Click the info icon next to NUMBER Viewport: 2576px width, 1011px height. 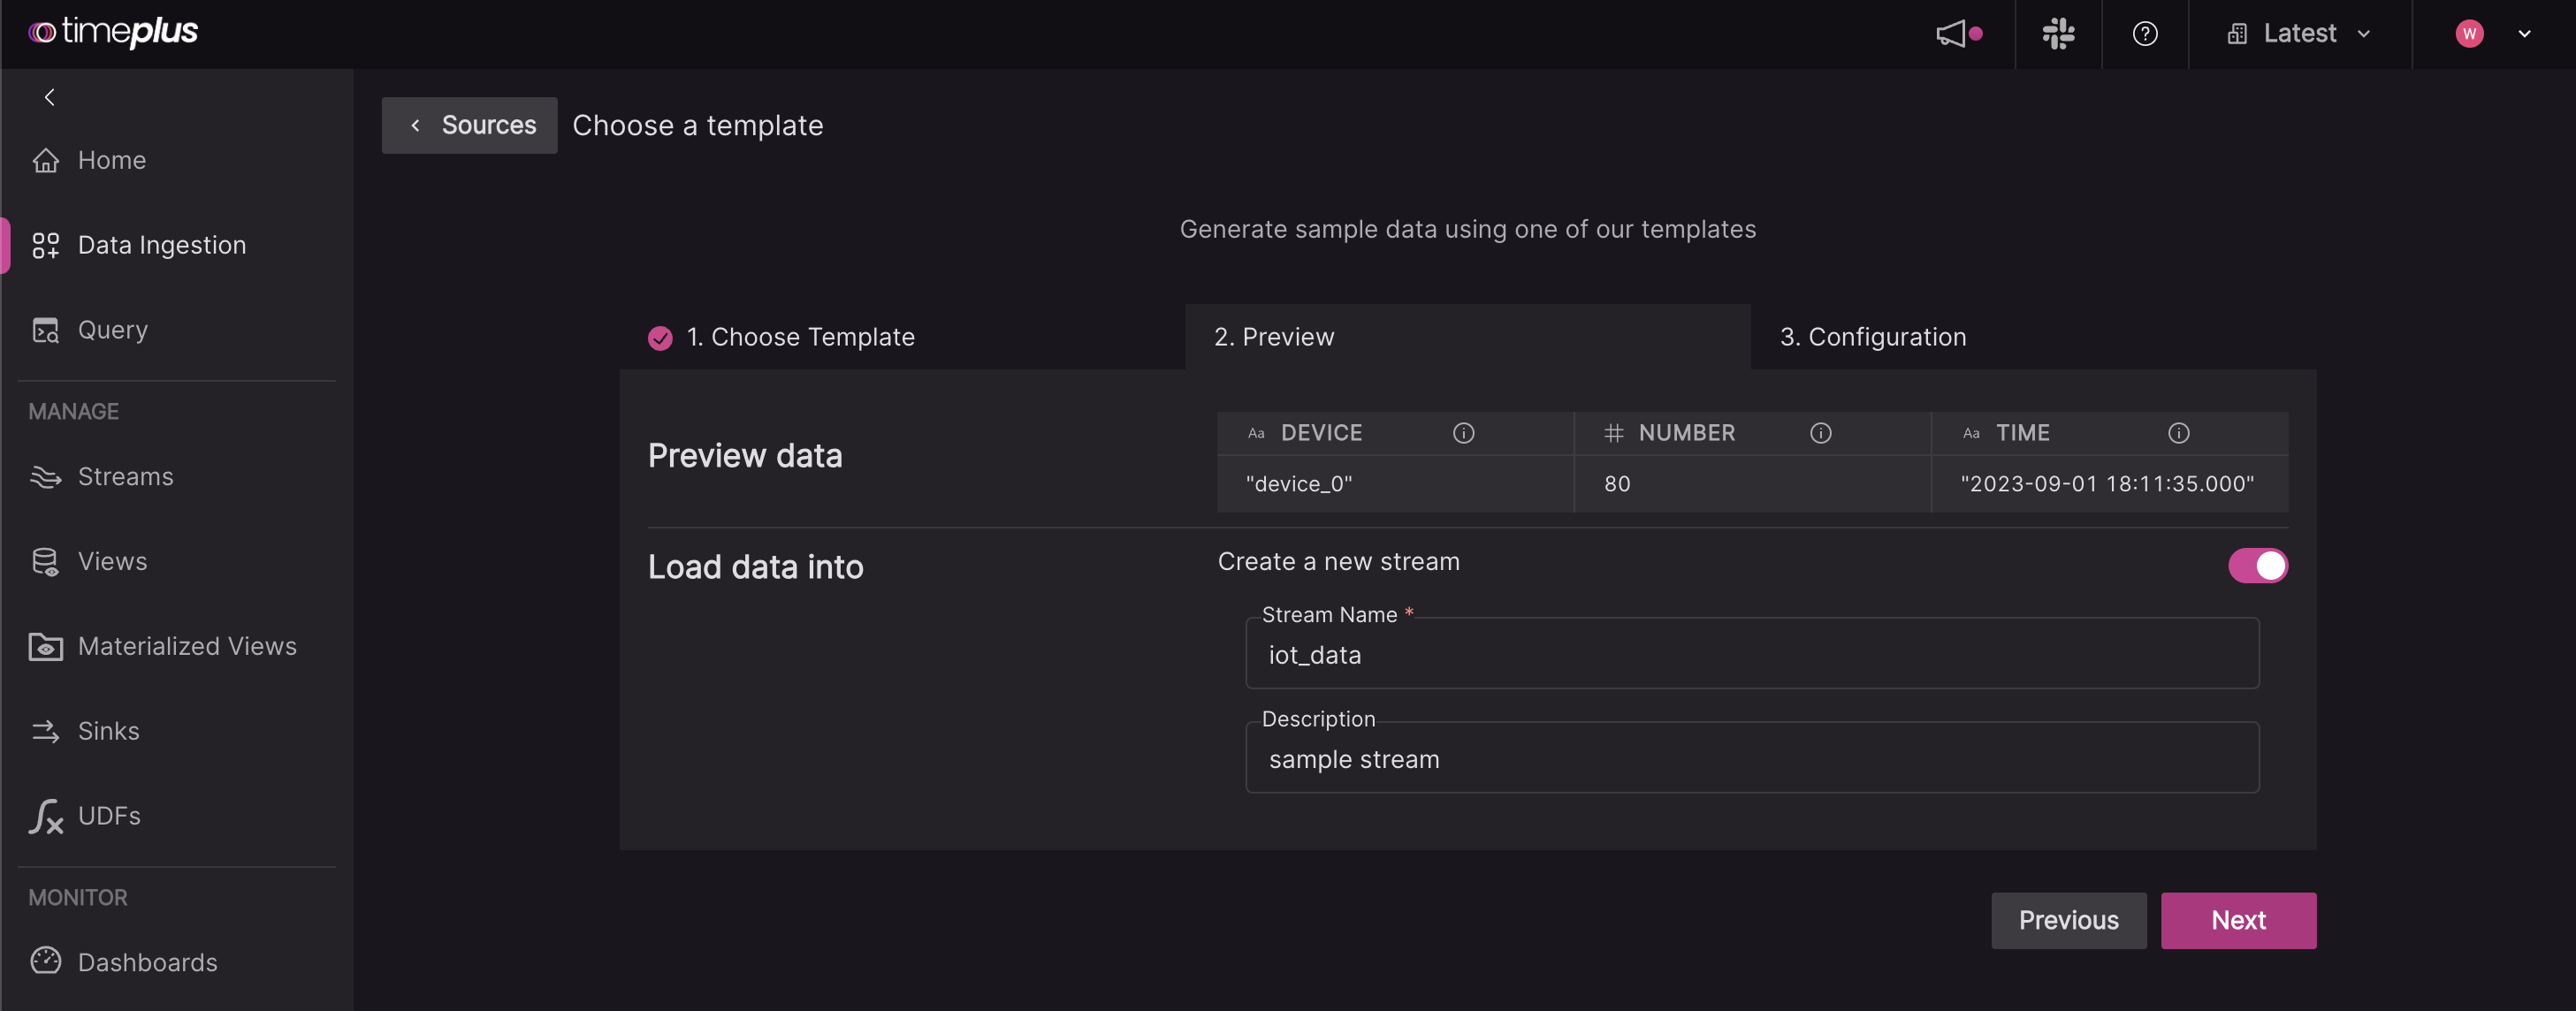click(x=1821, y=433)
